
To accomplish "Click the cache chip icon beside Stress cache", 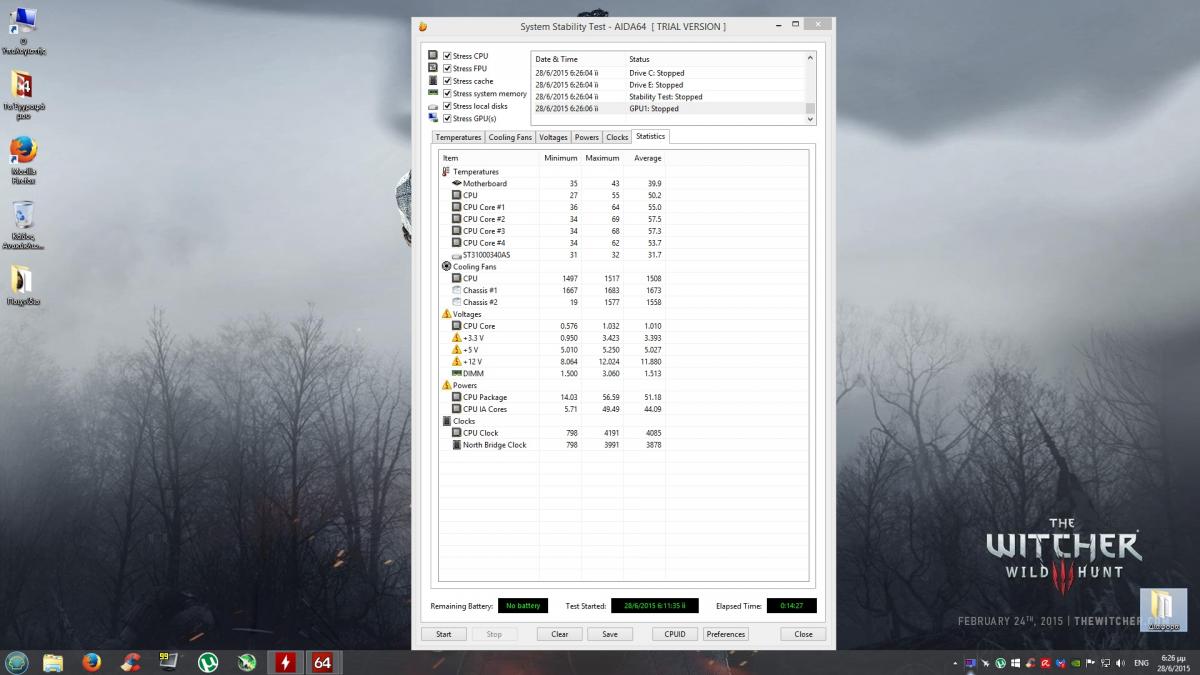I will [433, 81].
